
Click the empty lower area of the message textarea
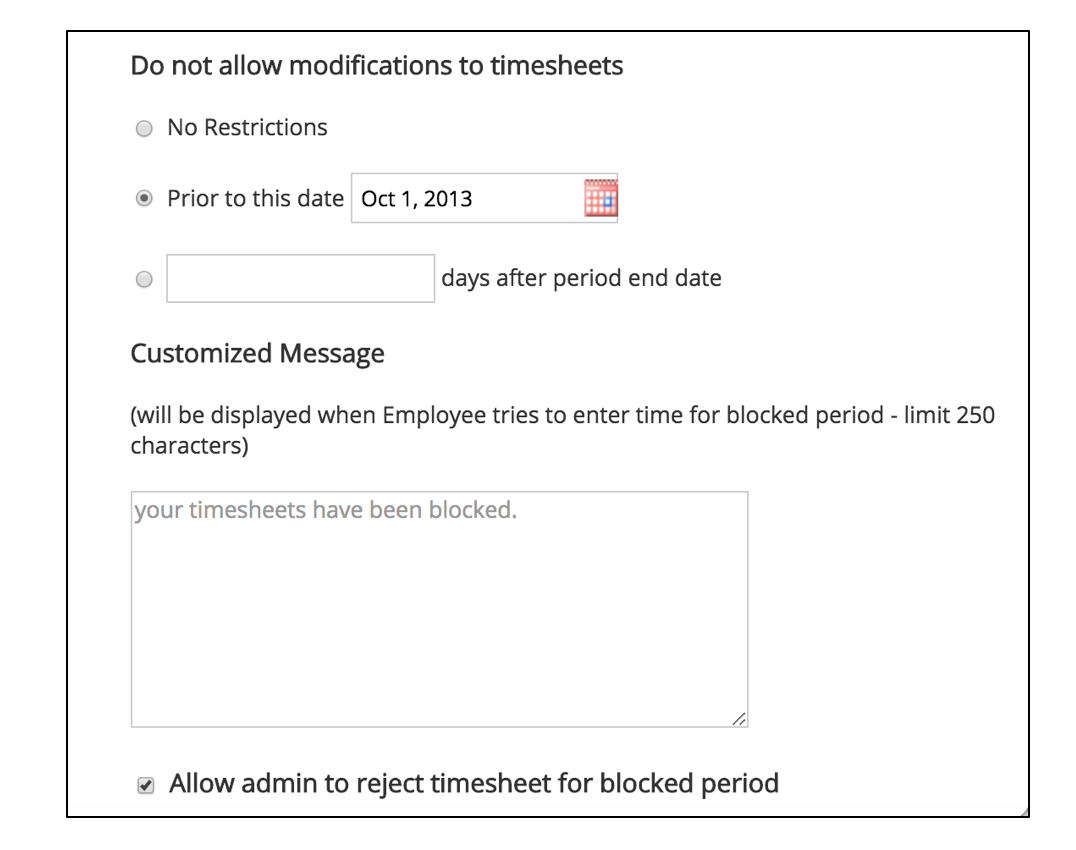438,640
